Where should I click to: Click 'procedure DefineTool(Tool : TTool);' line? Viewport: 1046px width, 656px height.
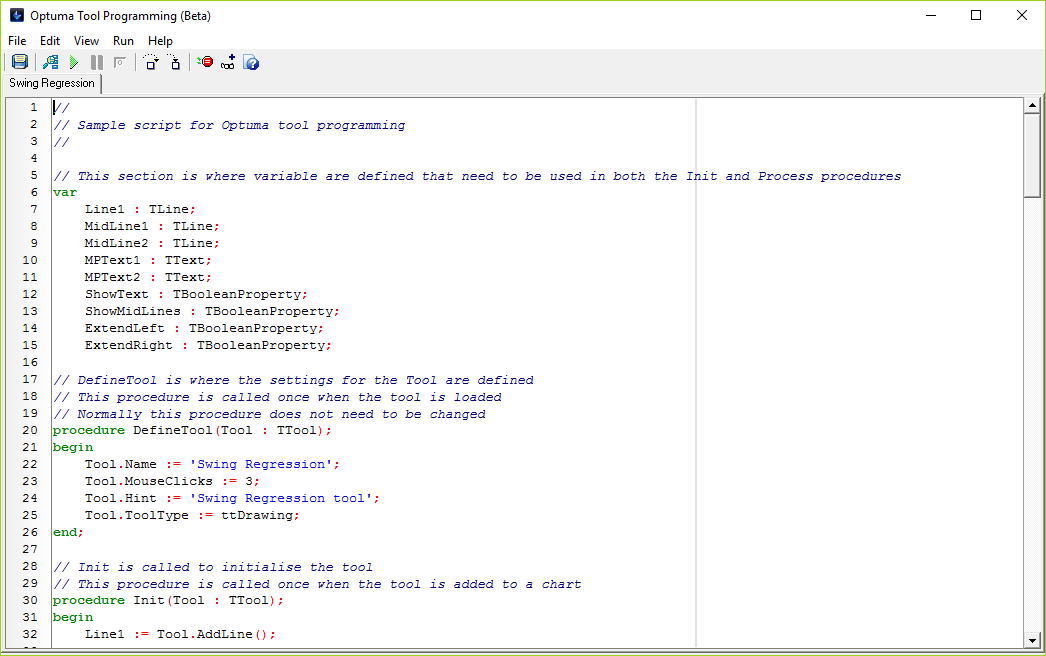pyautogui.click(x=192, y=430)
